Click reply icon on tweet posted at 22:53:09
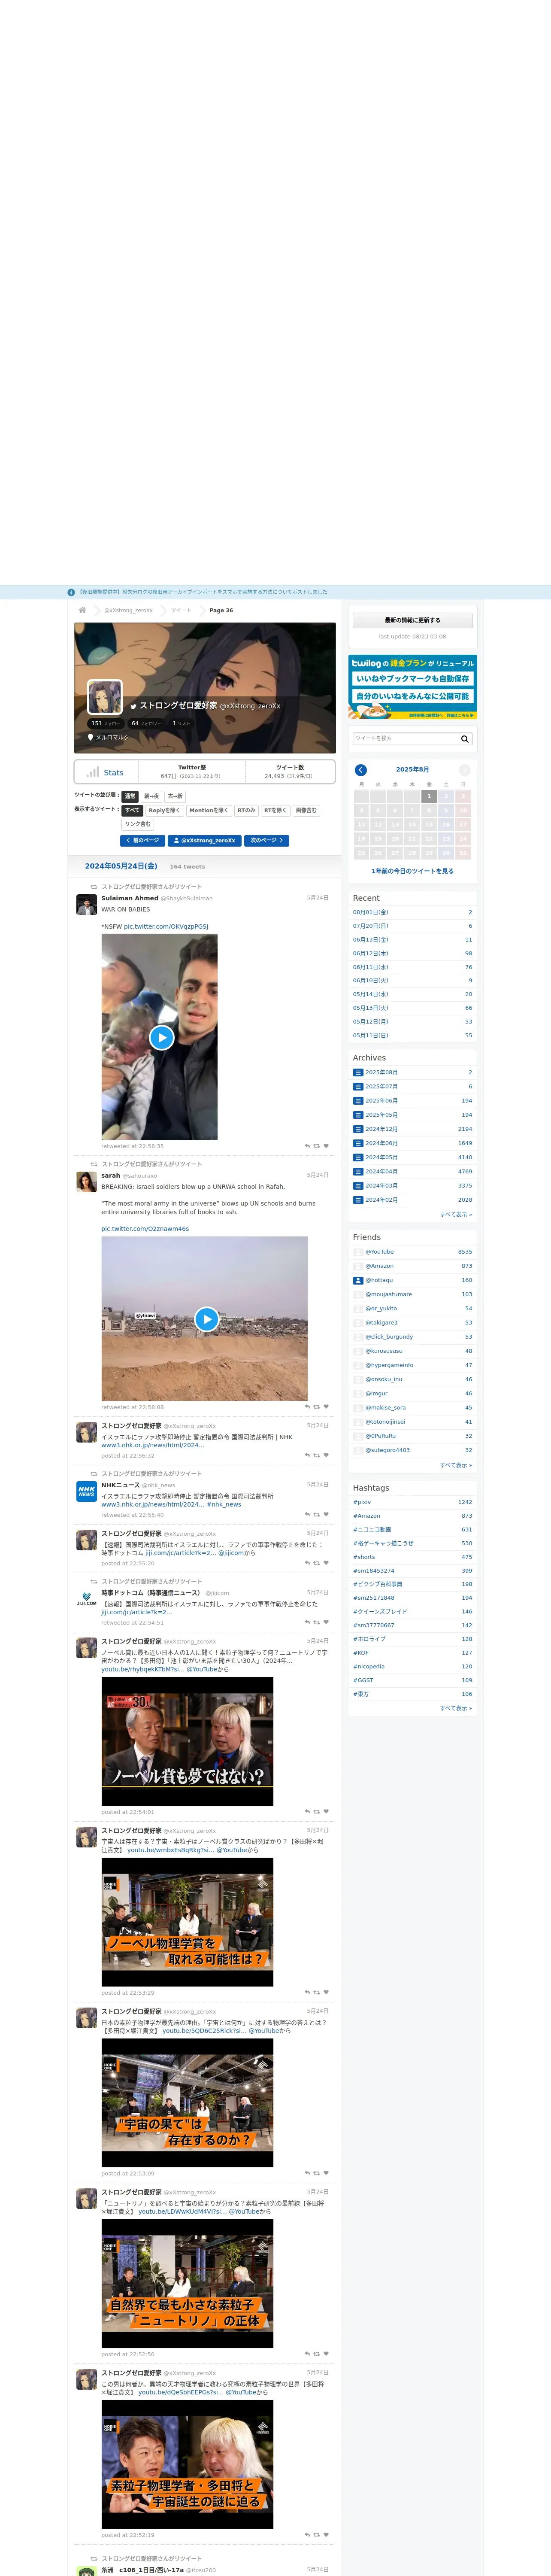 point(307,2173)
